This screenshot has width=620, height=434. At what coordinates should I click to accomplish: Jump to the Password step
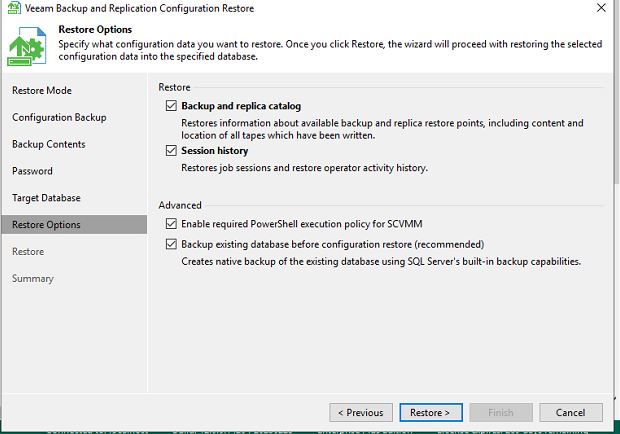[32, 171]
